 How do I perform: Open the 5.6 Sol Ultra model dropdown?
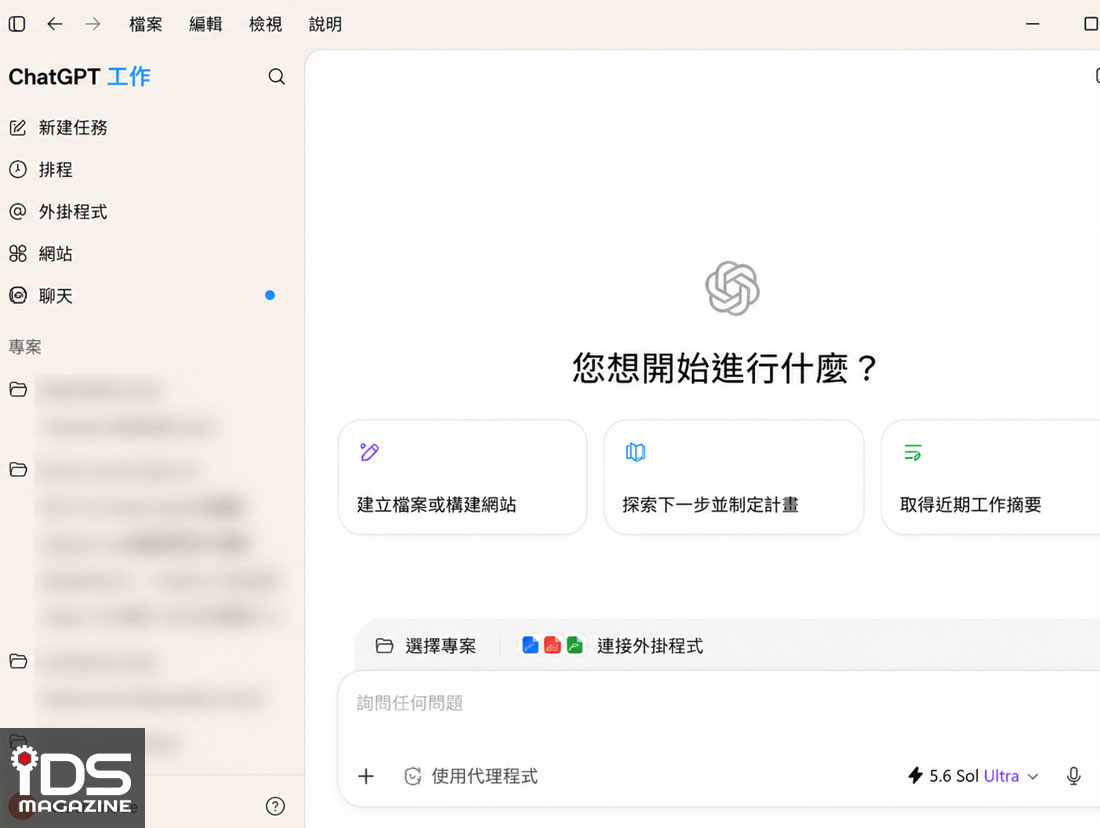coord(973,776)
